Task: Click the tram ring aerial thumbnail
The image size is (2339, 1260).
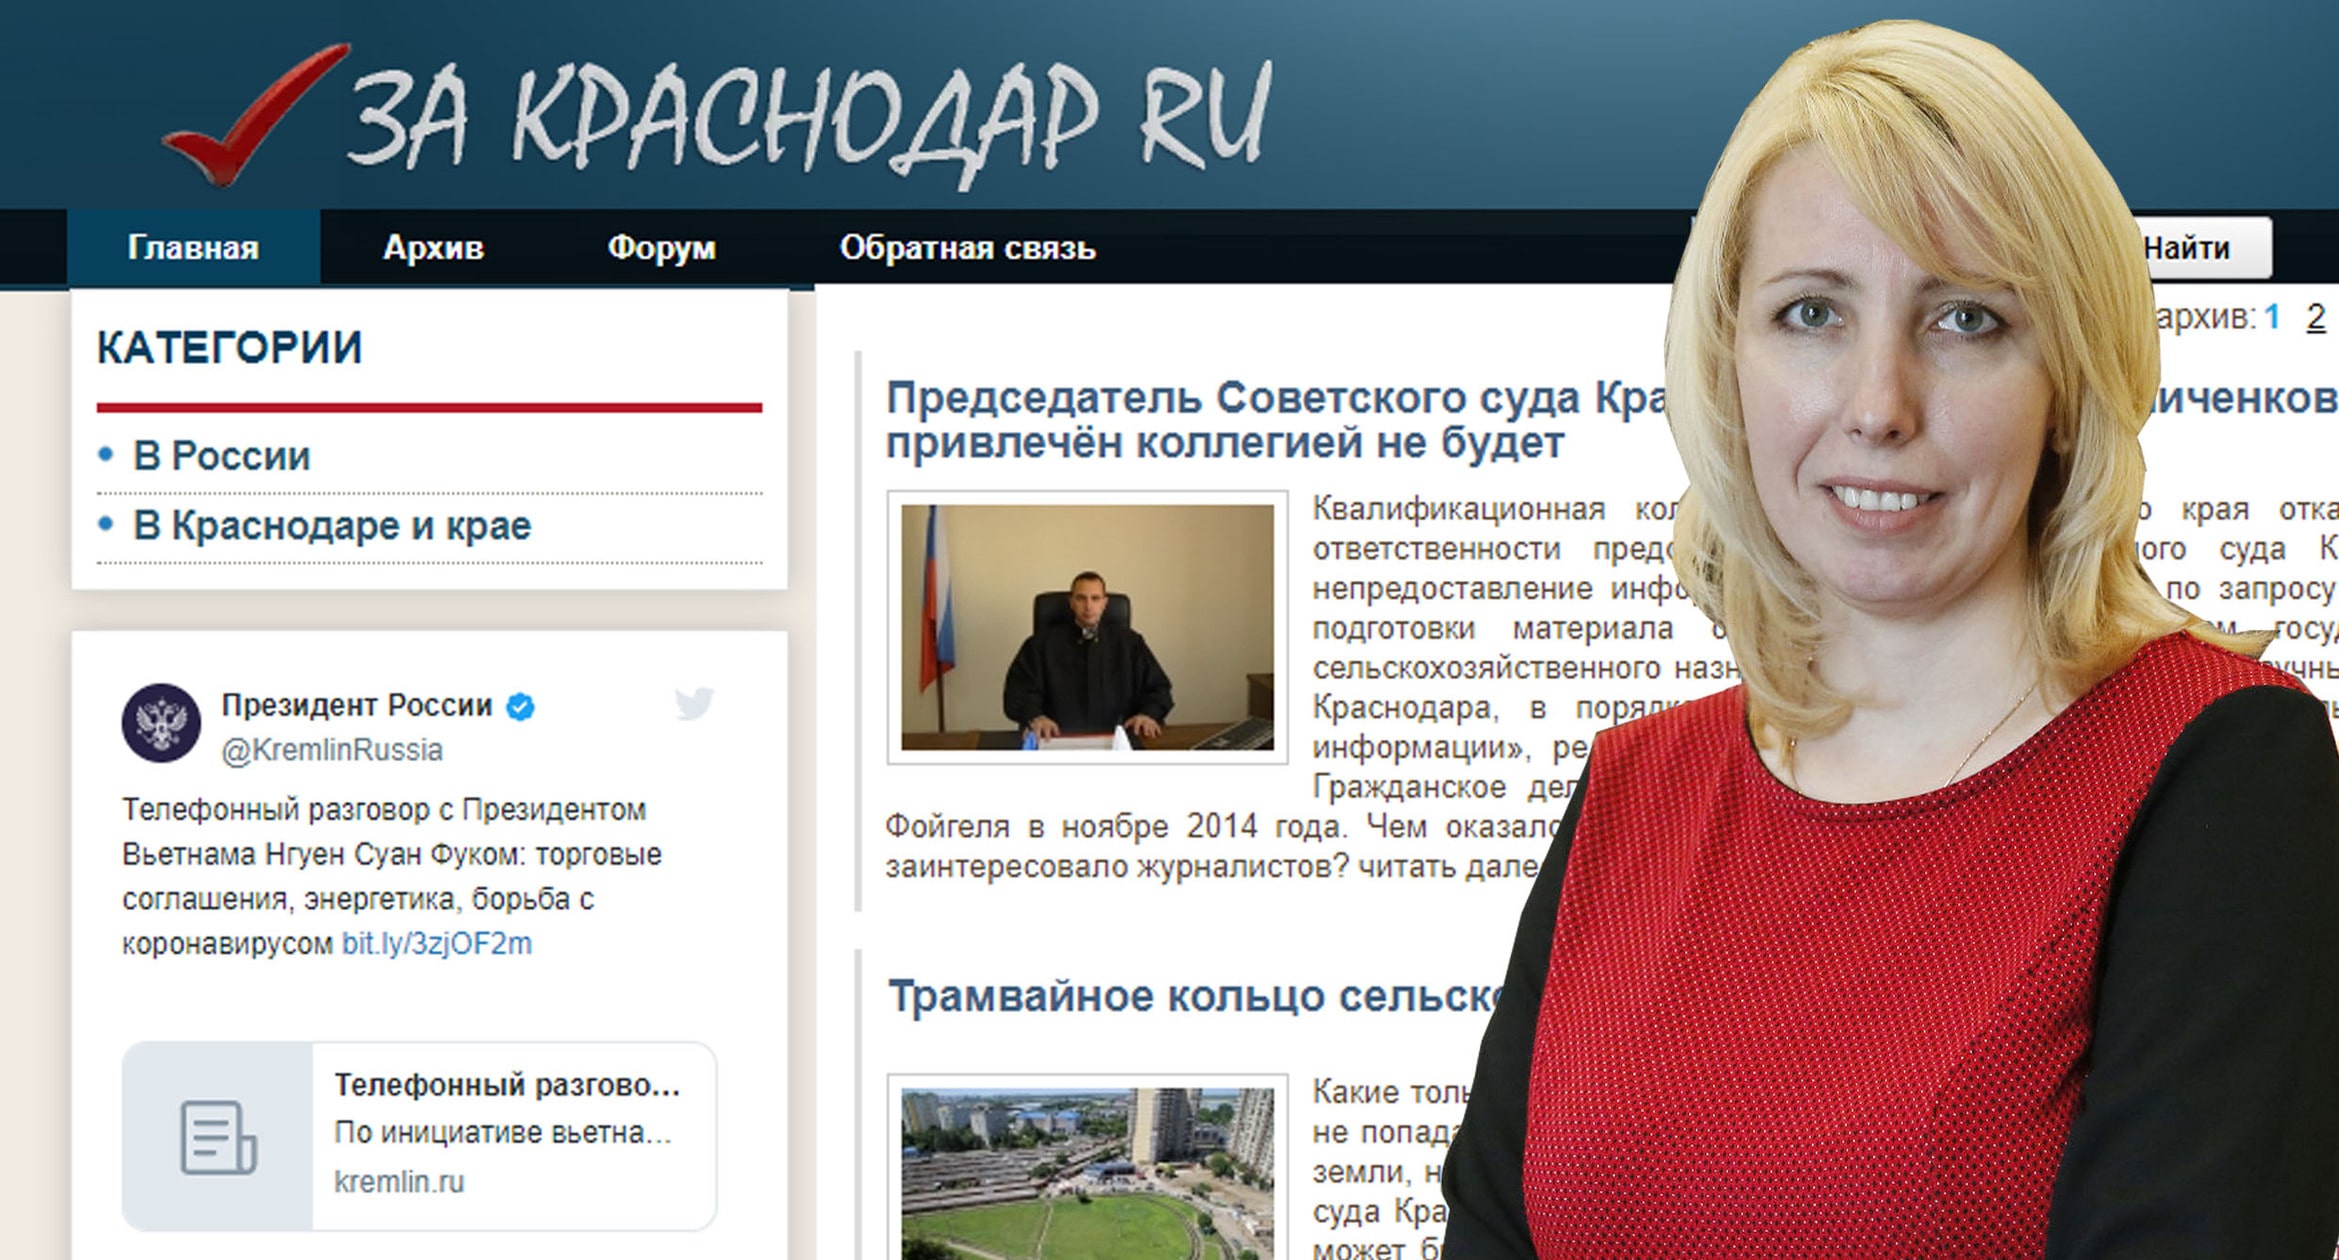Action: 1087,1172
